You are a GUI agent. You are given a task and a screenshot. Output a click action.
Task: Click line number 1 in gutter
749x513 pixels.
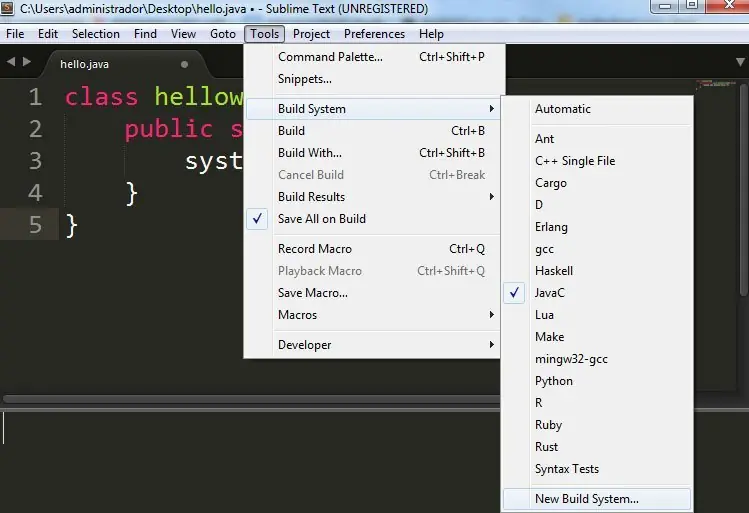click(35, 97)
